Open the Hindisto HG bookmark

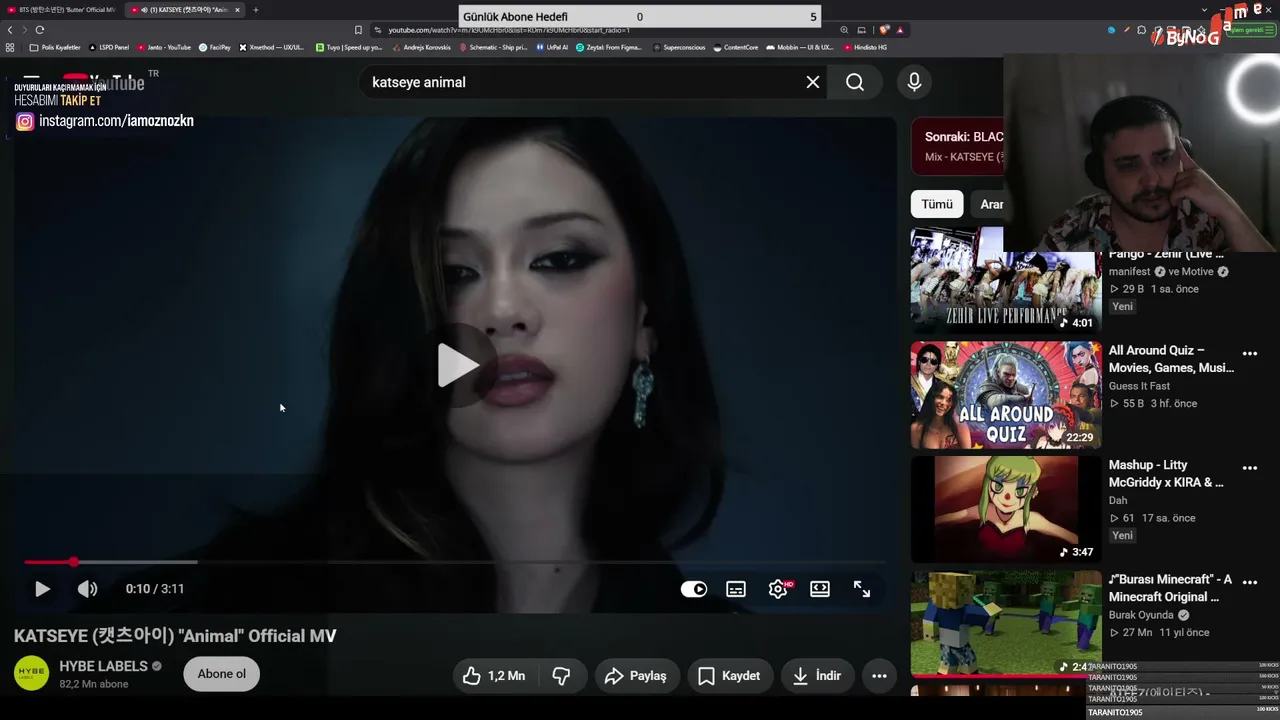[865, 47]
